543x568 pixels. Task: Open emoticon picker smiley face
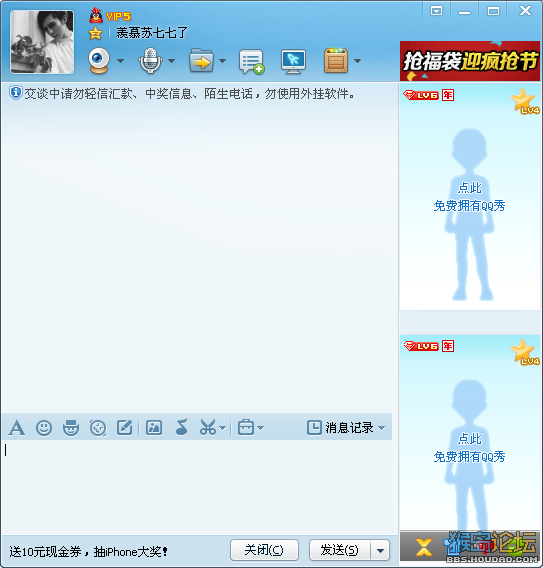point(44,428)
